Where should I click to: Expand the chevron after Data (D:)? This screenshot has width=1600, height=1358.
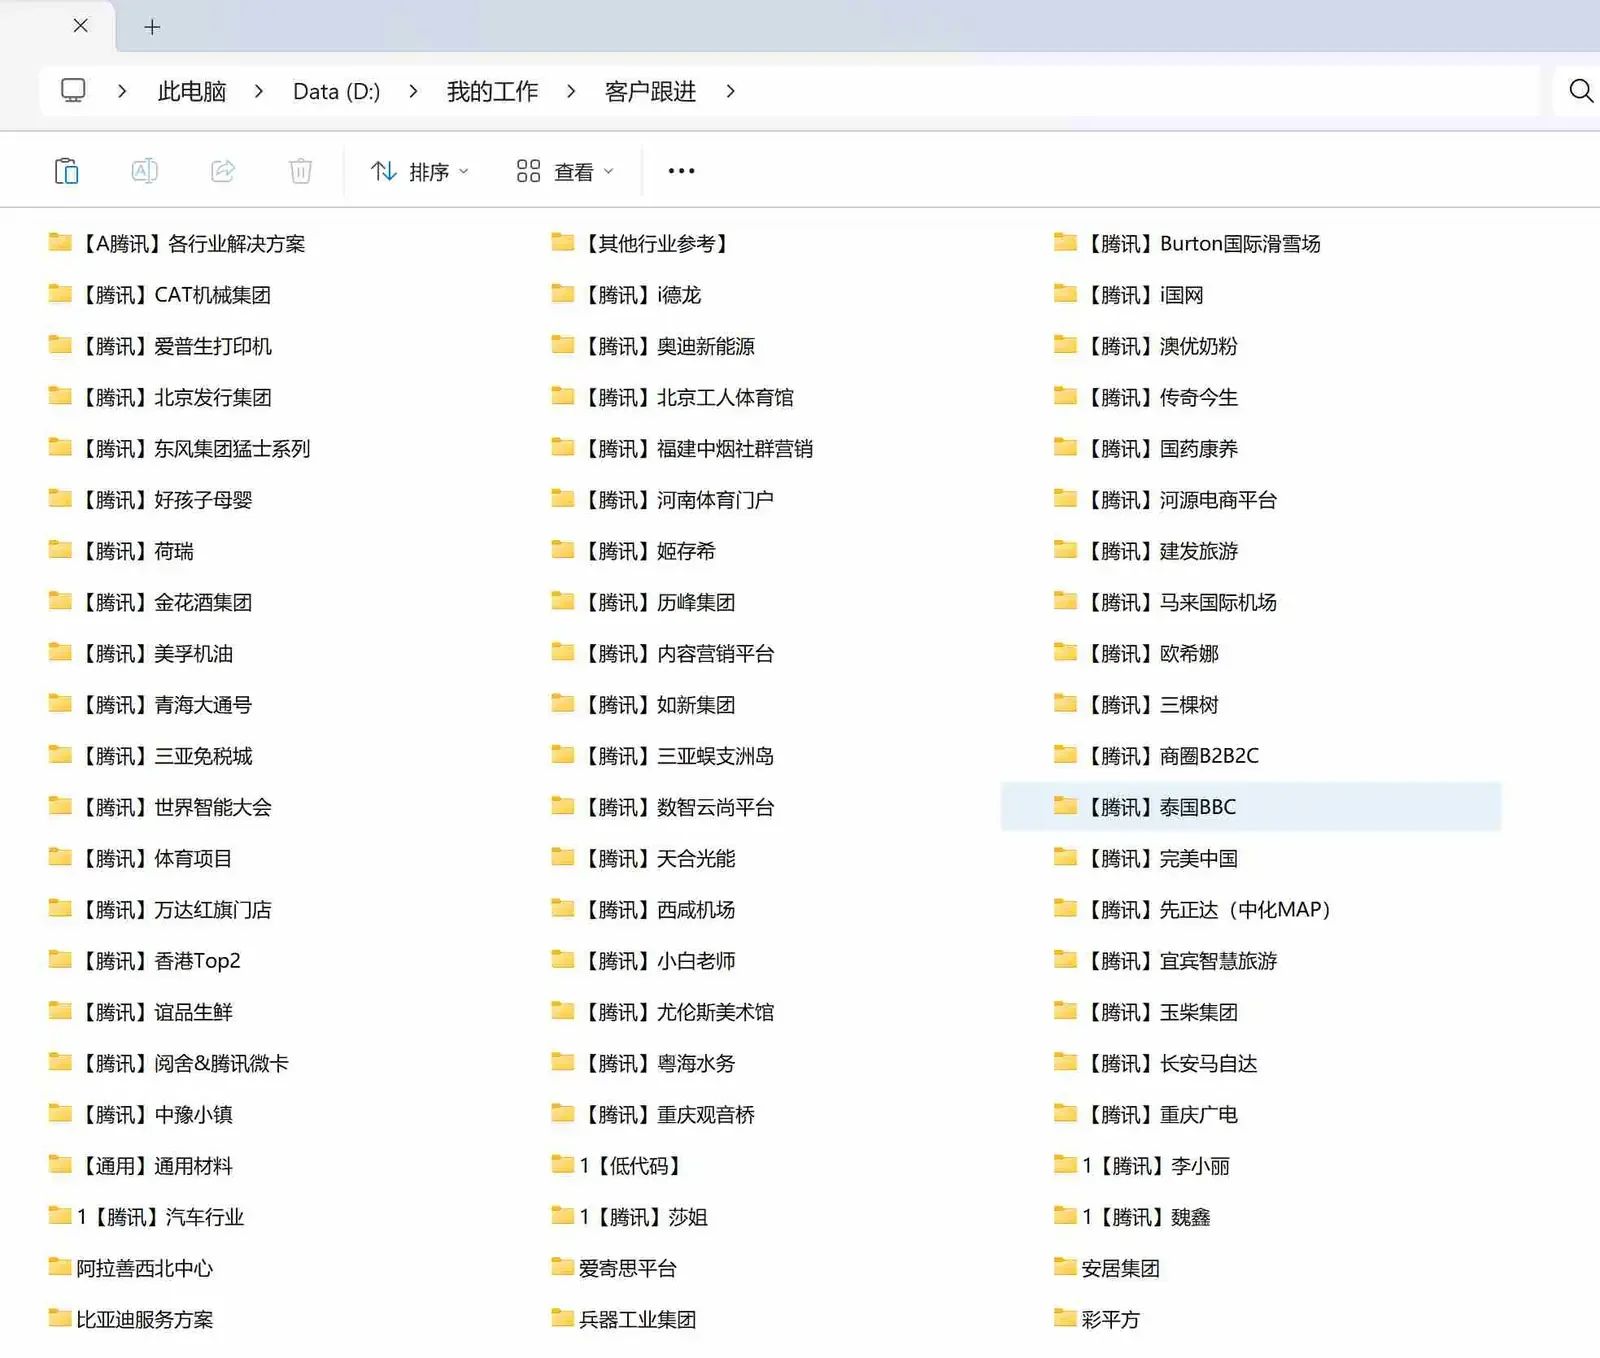(413, 91)
